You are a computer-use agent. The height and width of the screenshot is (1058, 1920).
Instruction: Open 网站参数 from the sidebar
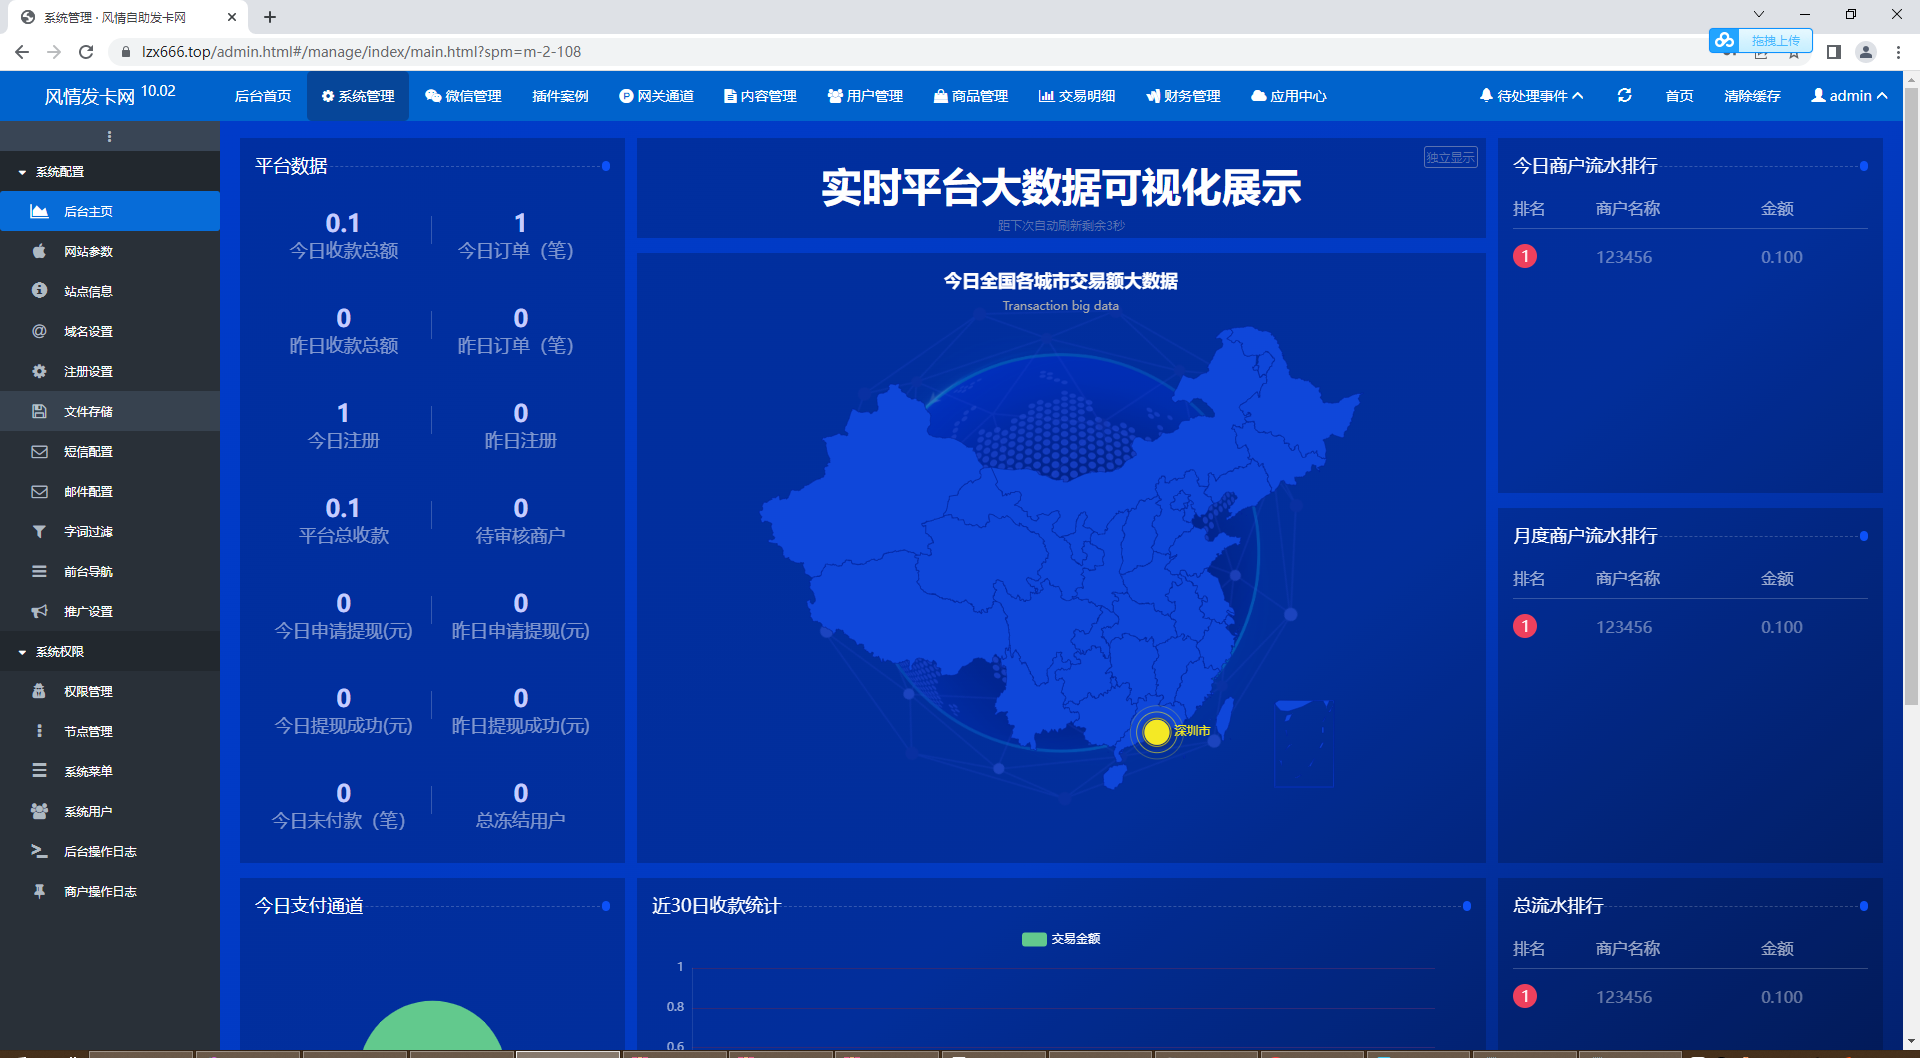point(88,252)
